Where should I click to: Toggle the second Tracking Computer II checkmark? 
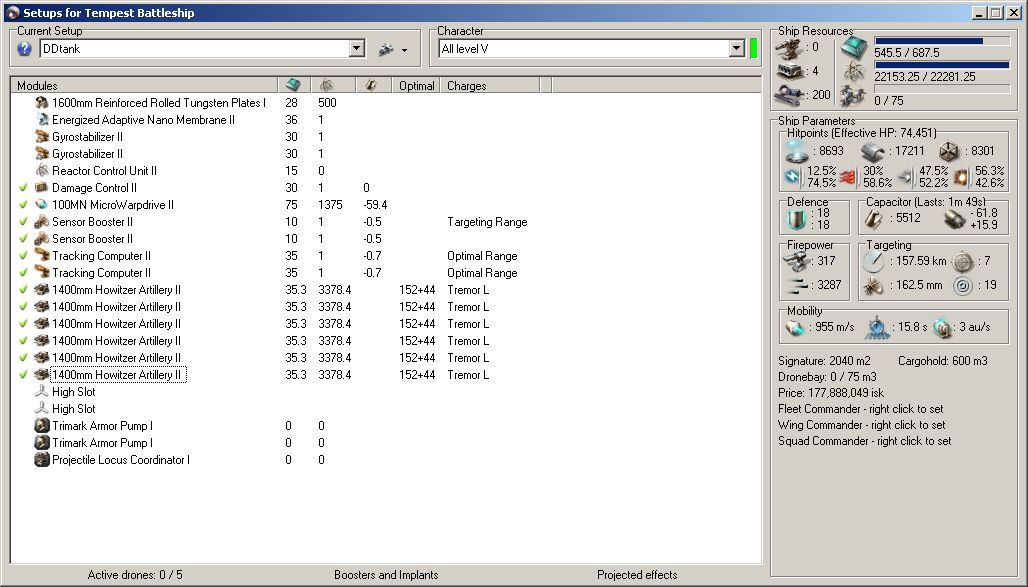click(24, 273)
